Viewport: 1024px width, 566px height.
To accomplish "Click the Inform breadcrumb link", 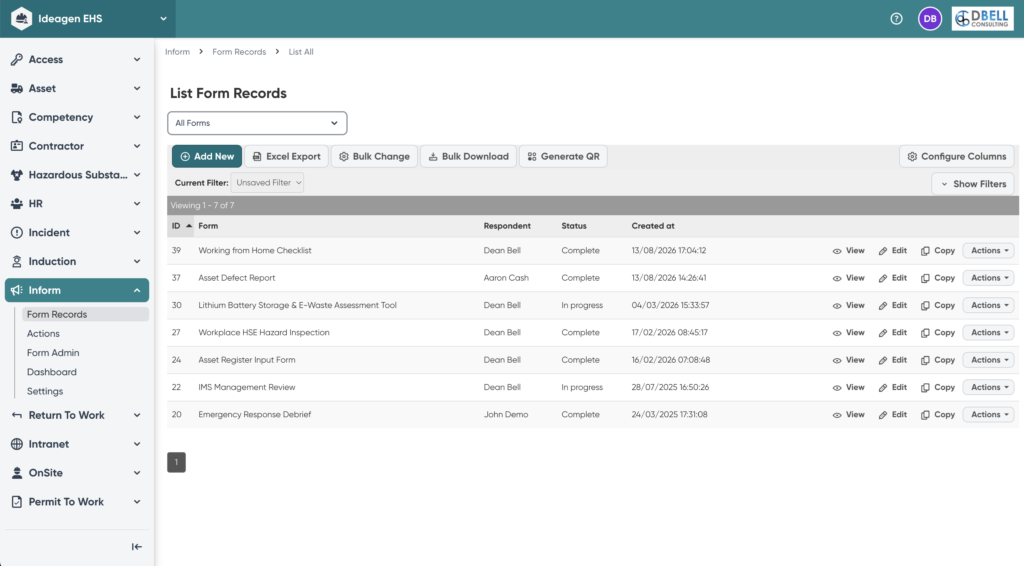I will [x=177, y=52].
